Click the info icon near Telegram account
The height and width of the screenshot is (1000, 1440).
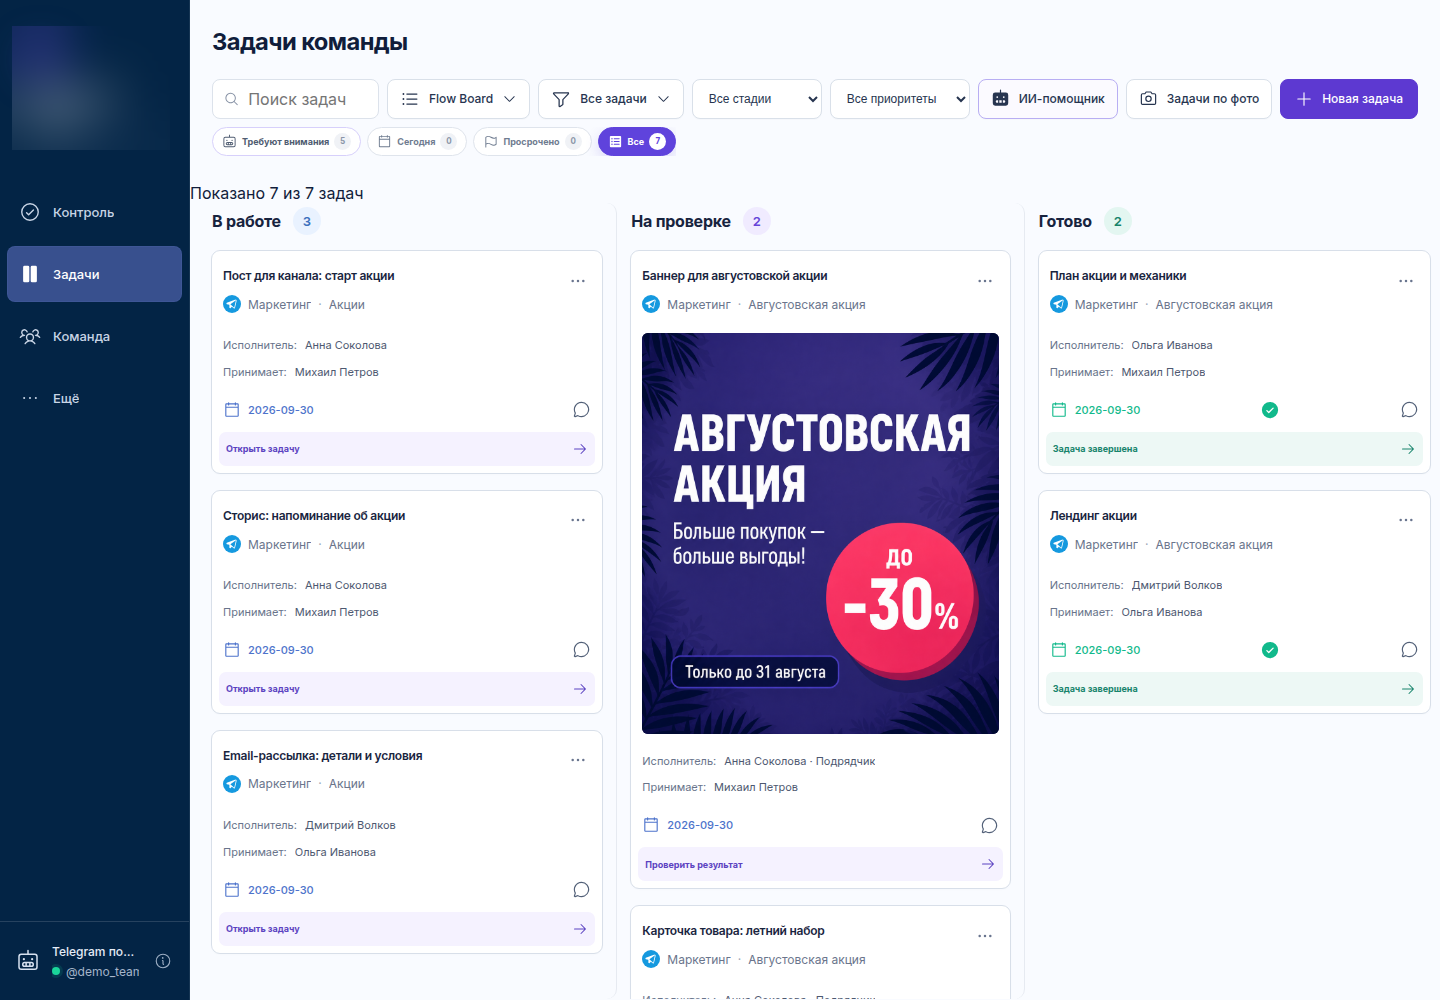pyautogui.click(x=163, y=961)
